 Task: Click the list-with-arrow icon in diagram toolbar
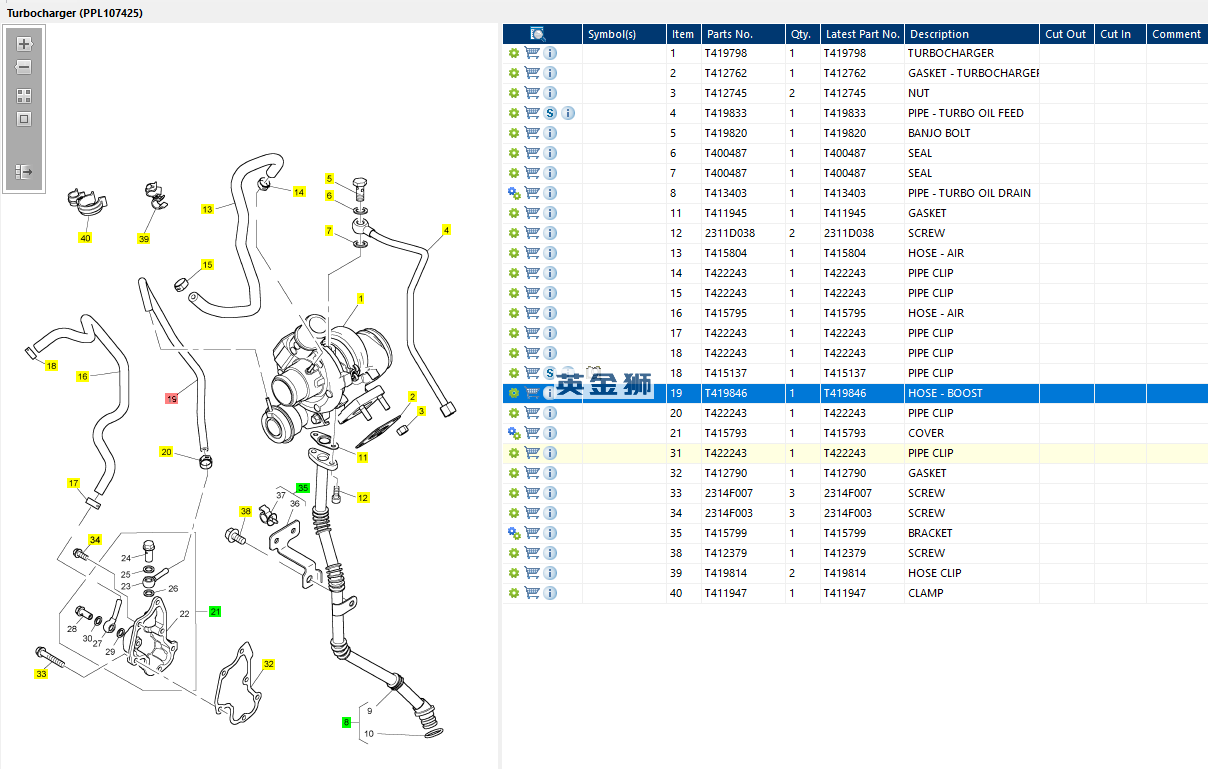click(24, 172)
